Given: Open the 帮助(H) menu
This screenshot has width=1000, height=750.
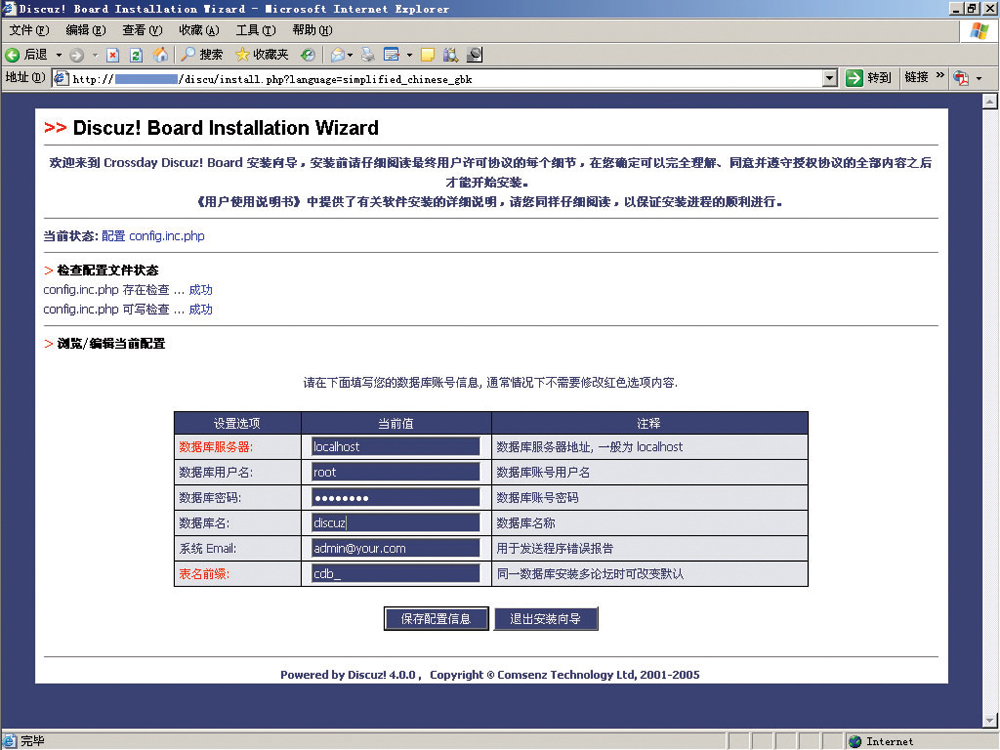Looking at the screenshot, I should pyautogui.click(x=312, y=30).
